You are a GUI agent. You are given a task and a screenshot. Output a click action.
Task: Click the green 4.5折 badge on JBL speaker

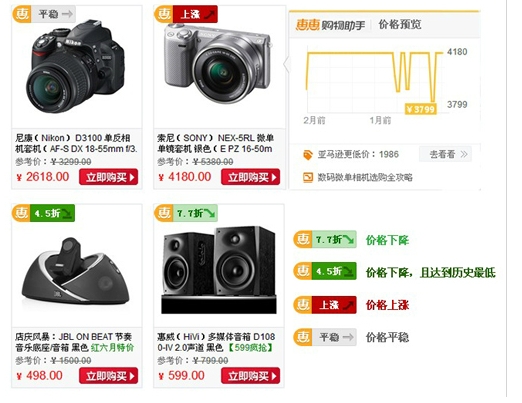pyautogui.click(x=43, y=213)
